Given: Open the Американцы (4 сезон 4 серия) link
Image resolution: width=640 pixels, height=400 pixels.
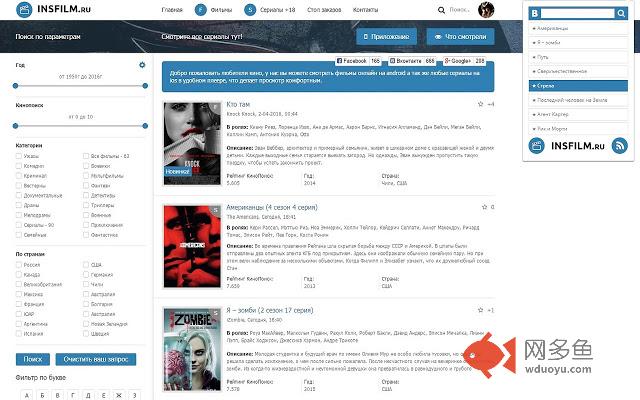Looking at the screenshot, I should (272, 207).
